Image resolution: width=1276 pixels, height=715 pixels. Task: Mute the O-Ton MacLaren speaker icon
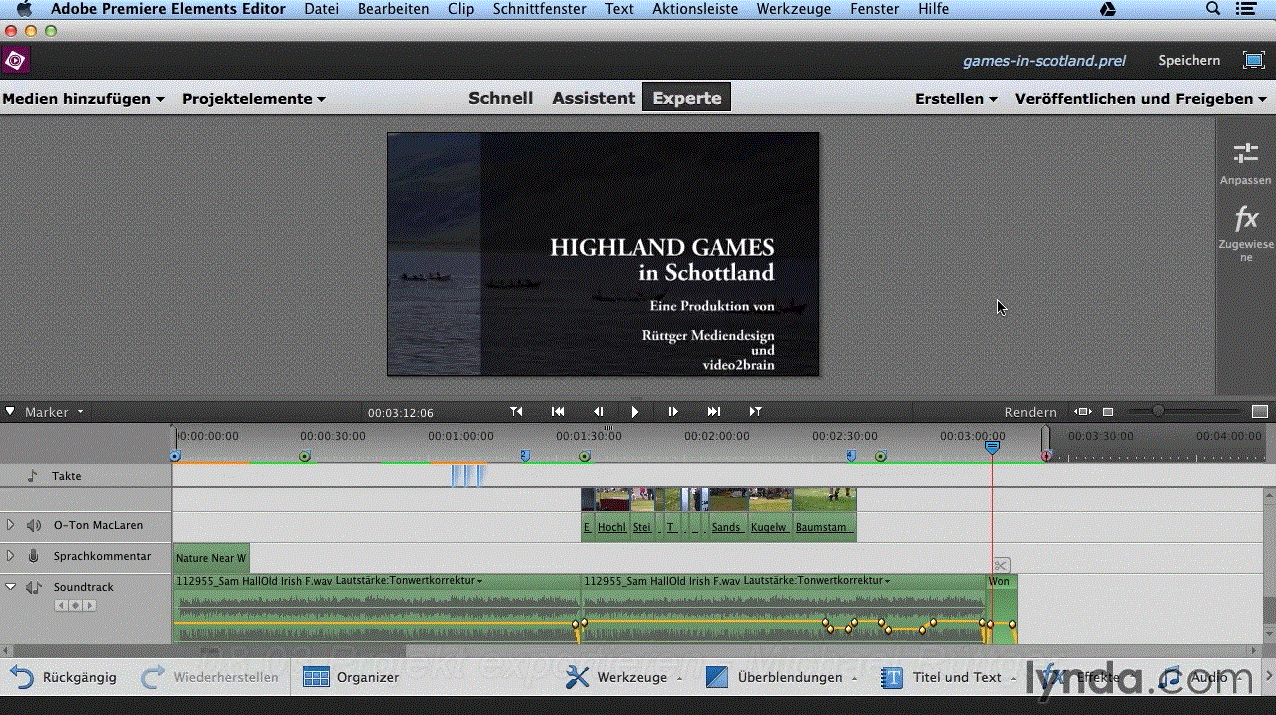34,525
